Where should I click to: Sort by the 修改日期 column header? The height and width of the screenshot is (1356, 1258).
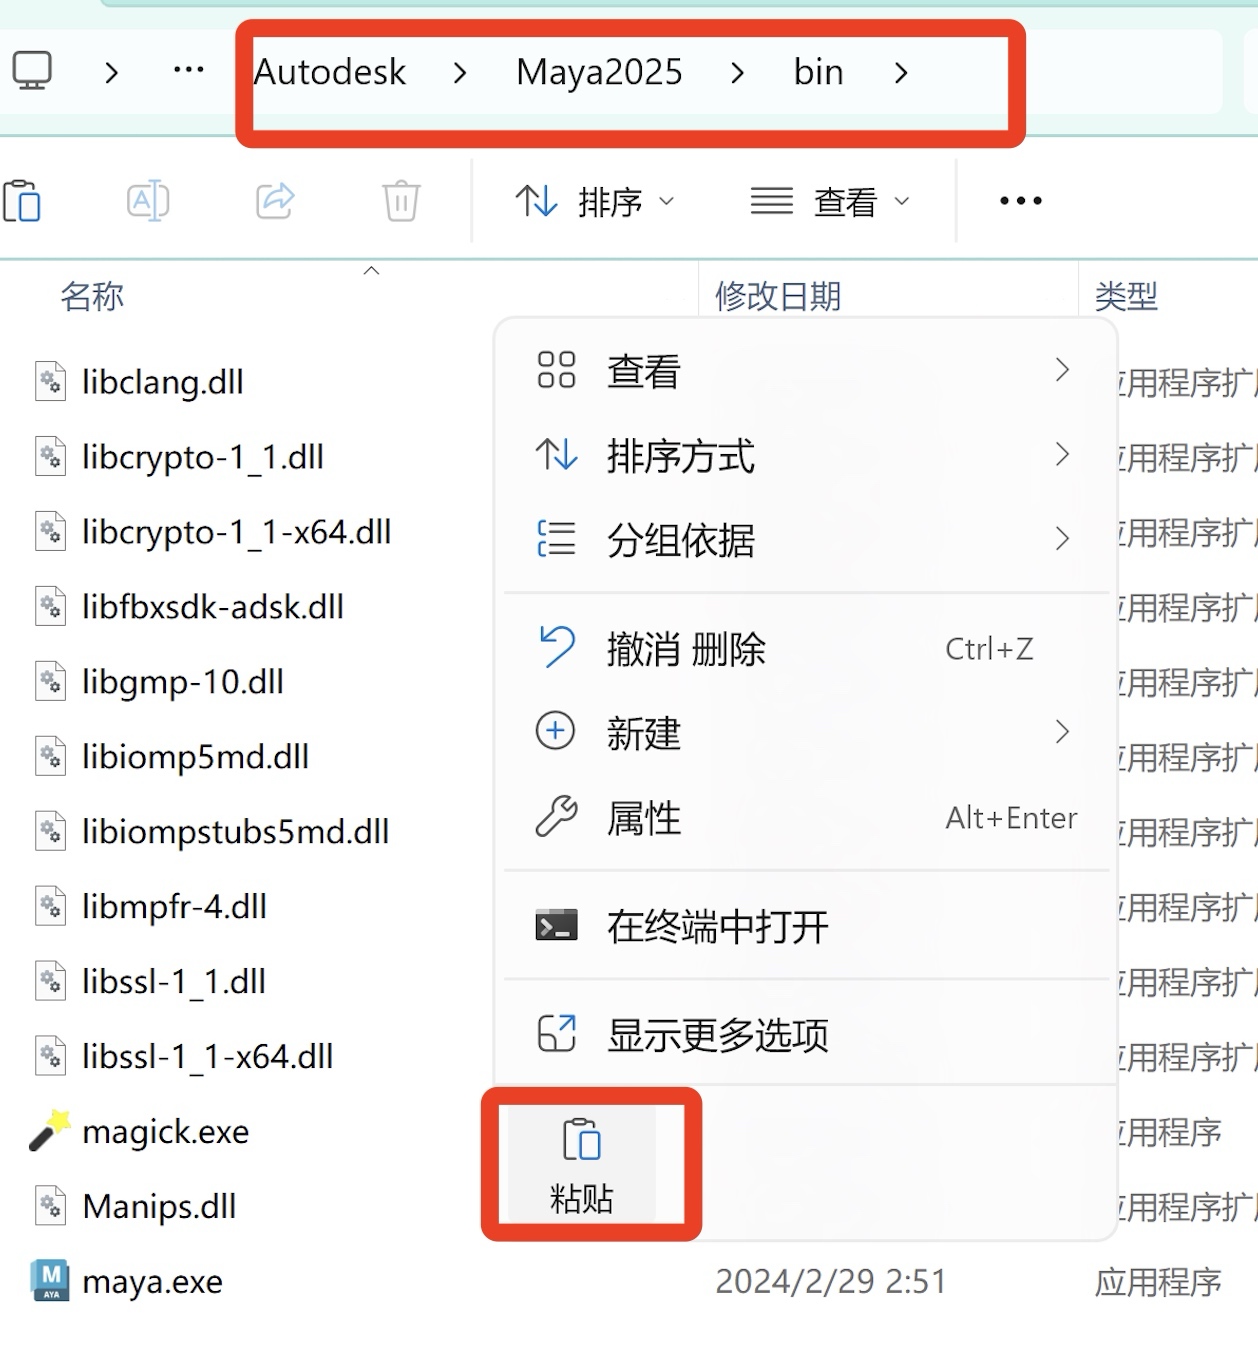778,296
